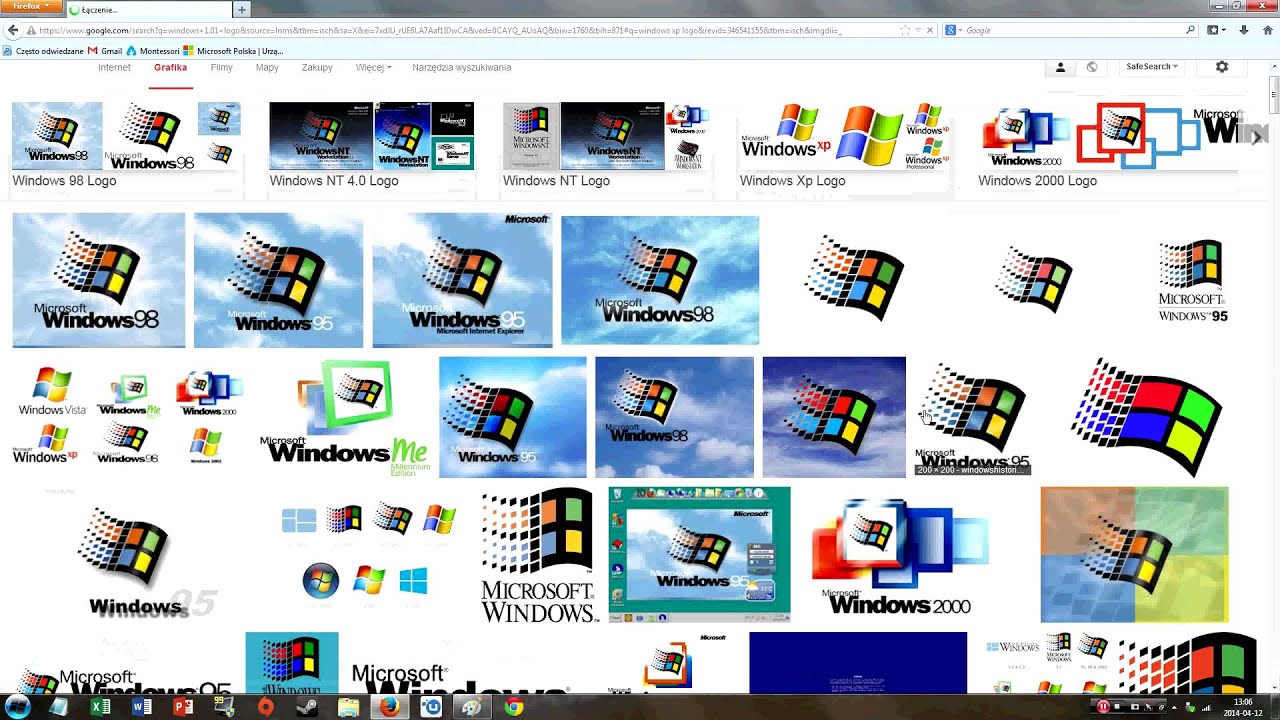Open the Microsoft Polska bookmark
Viewport: 1280px width, 720px height.
pyautogui.click(x=233, y=50)
